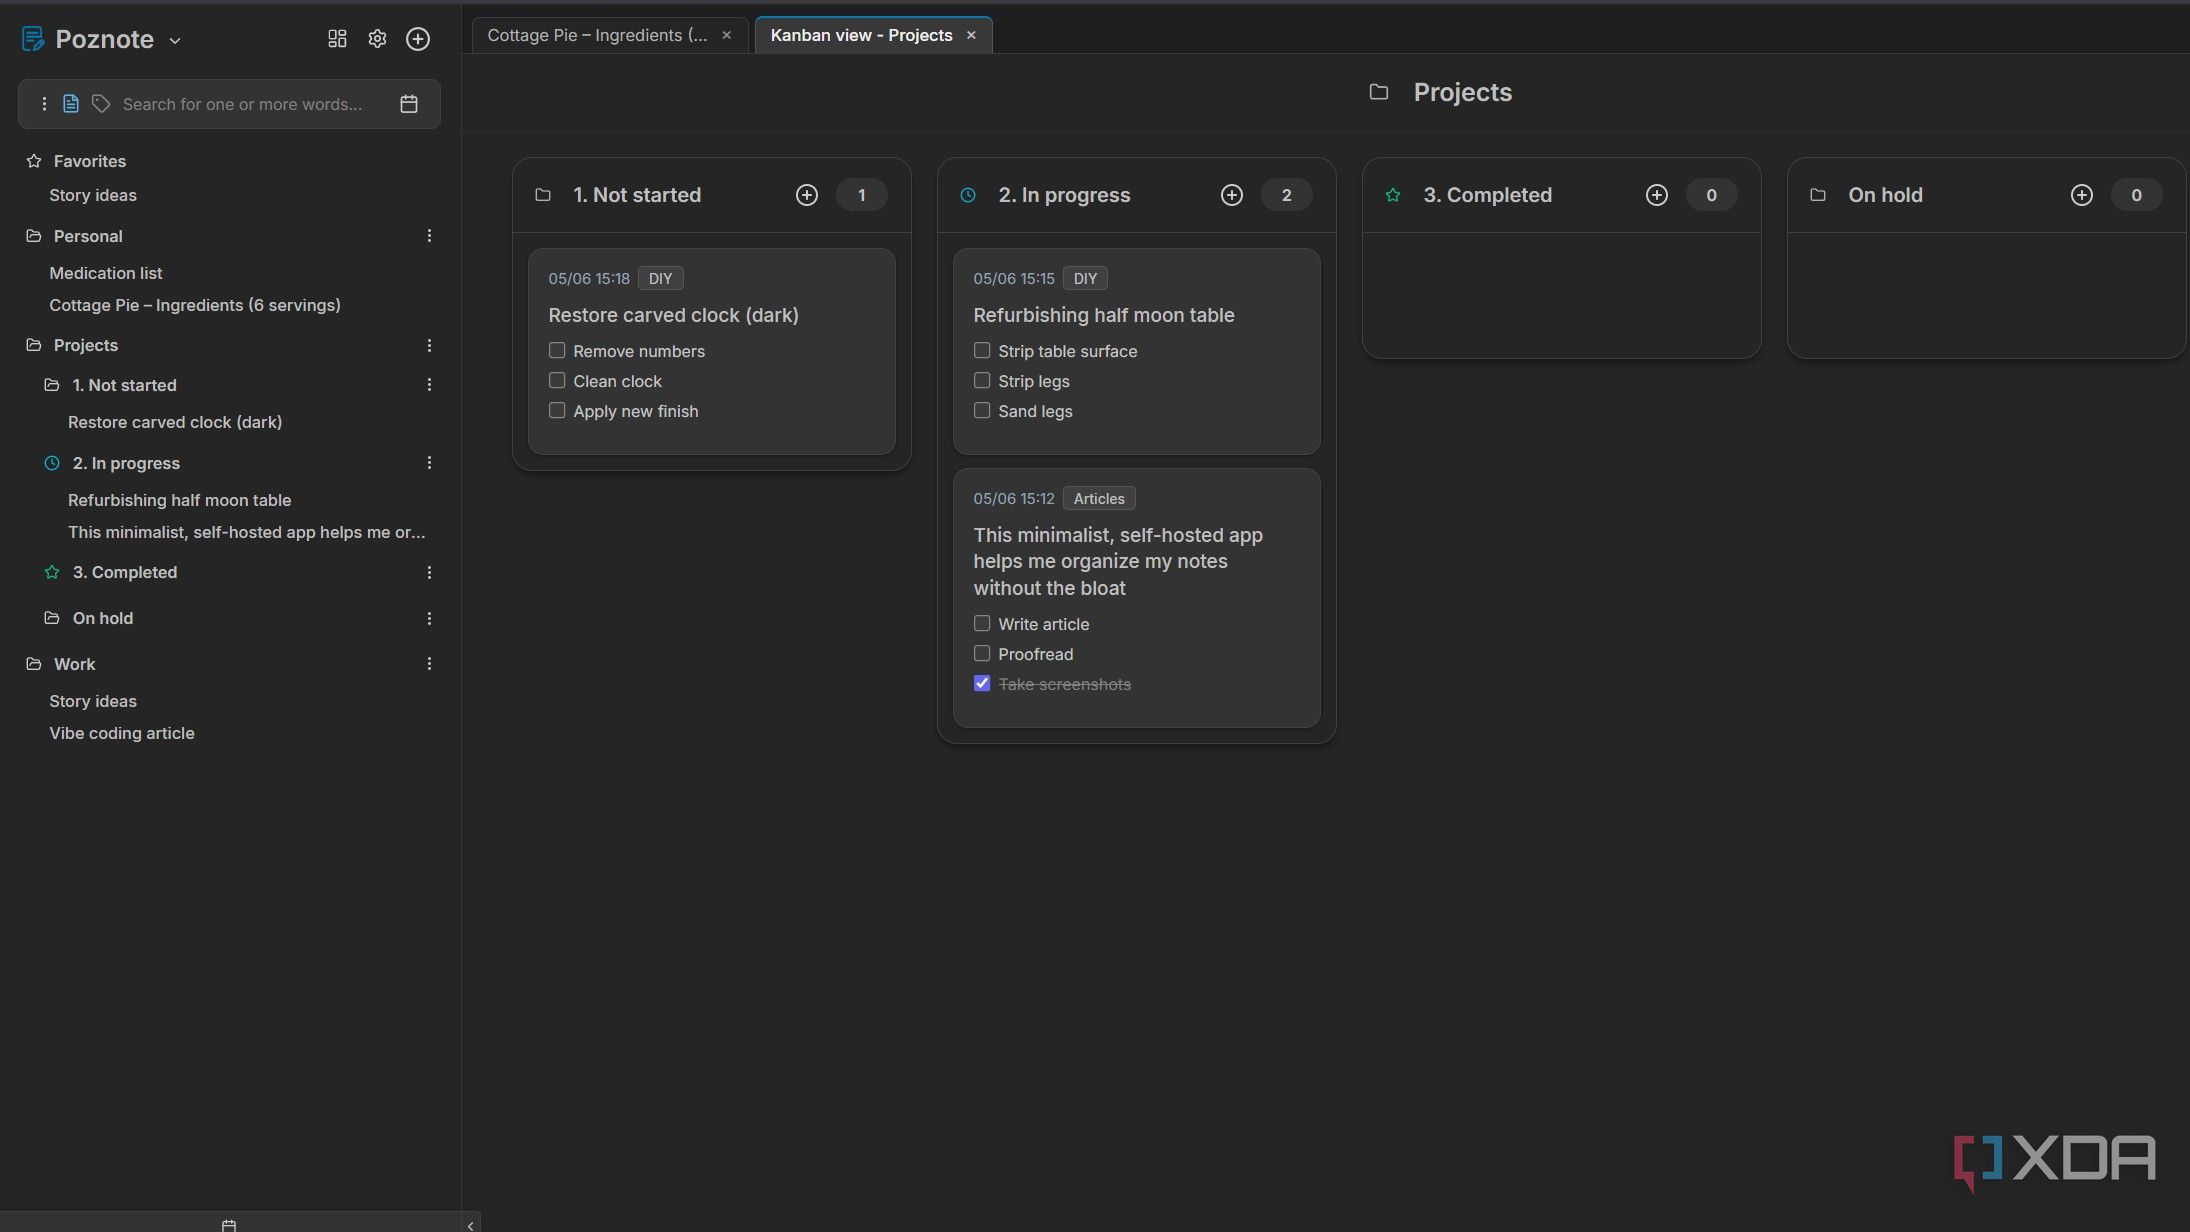Screen dimensions: 2190x1232
Task: Select notes search mode document icon
Action: coord(71,104)
